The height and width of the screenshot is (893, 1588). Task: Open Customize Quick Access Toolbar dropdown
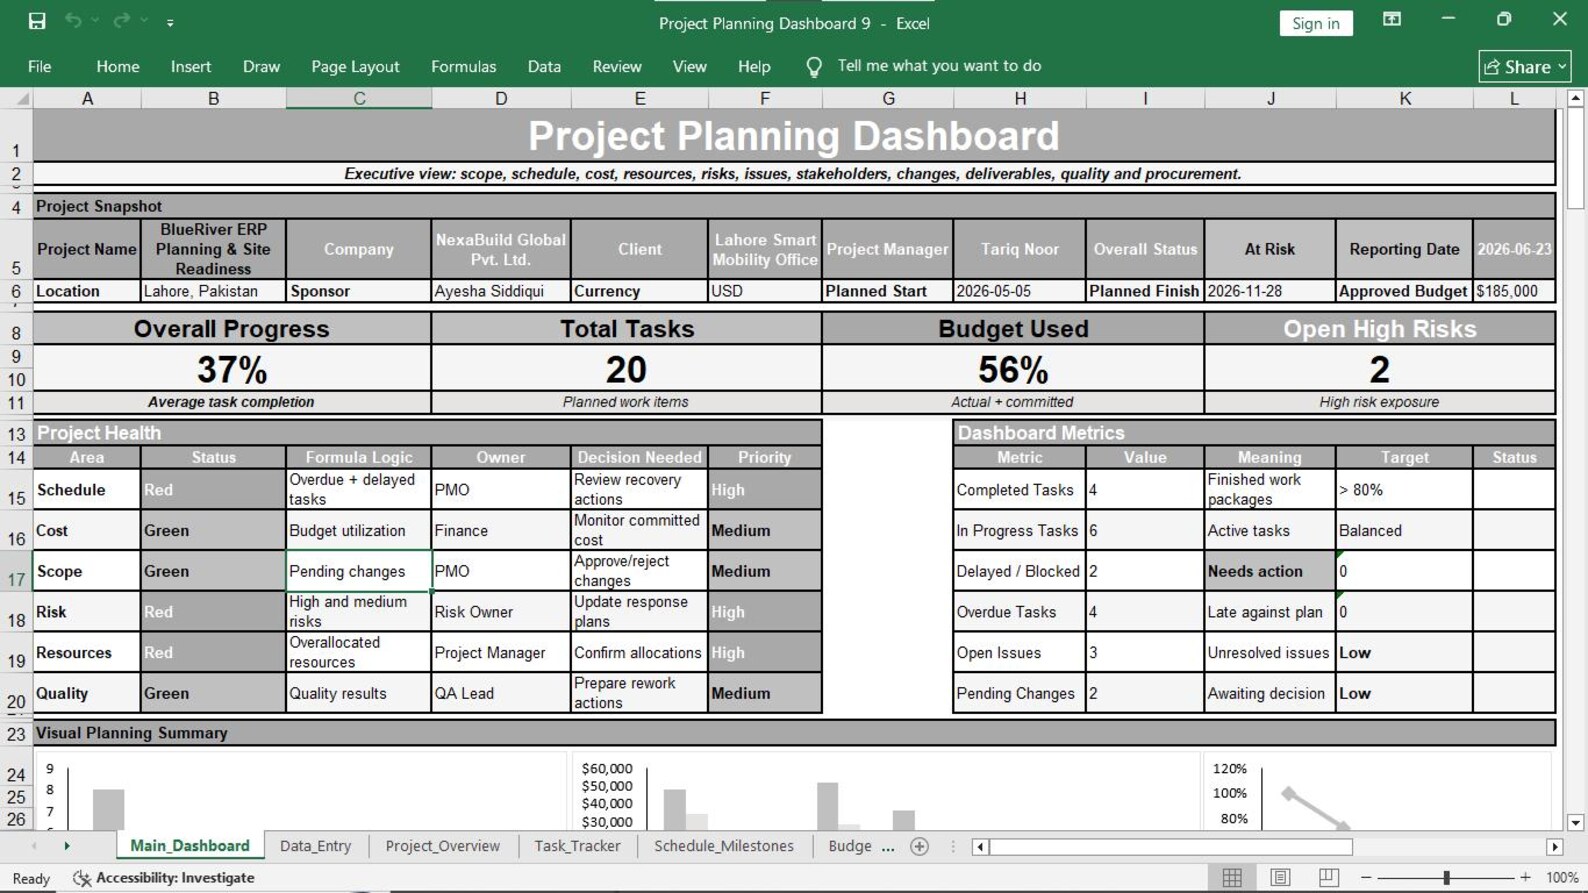tap(170, 22)
